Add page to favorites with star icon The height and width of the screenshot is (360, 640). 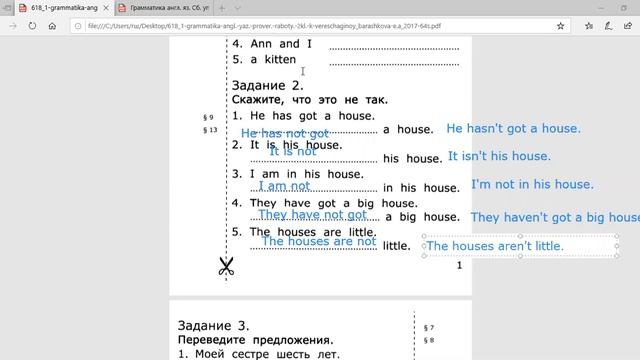[561, 26]
